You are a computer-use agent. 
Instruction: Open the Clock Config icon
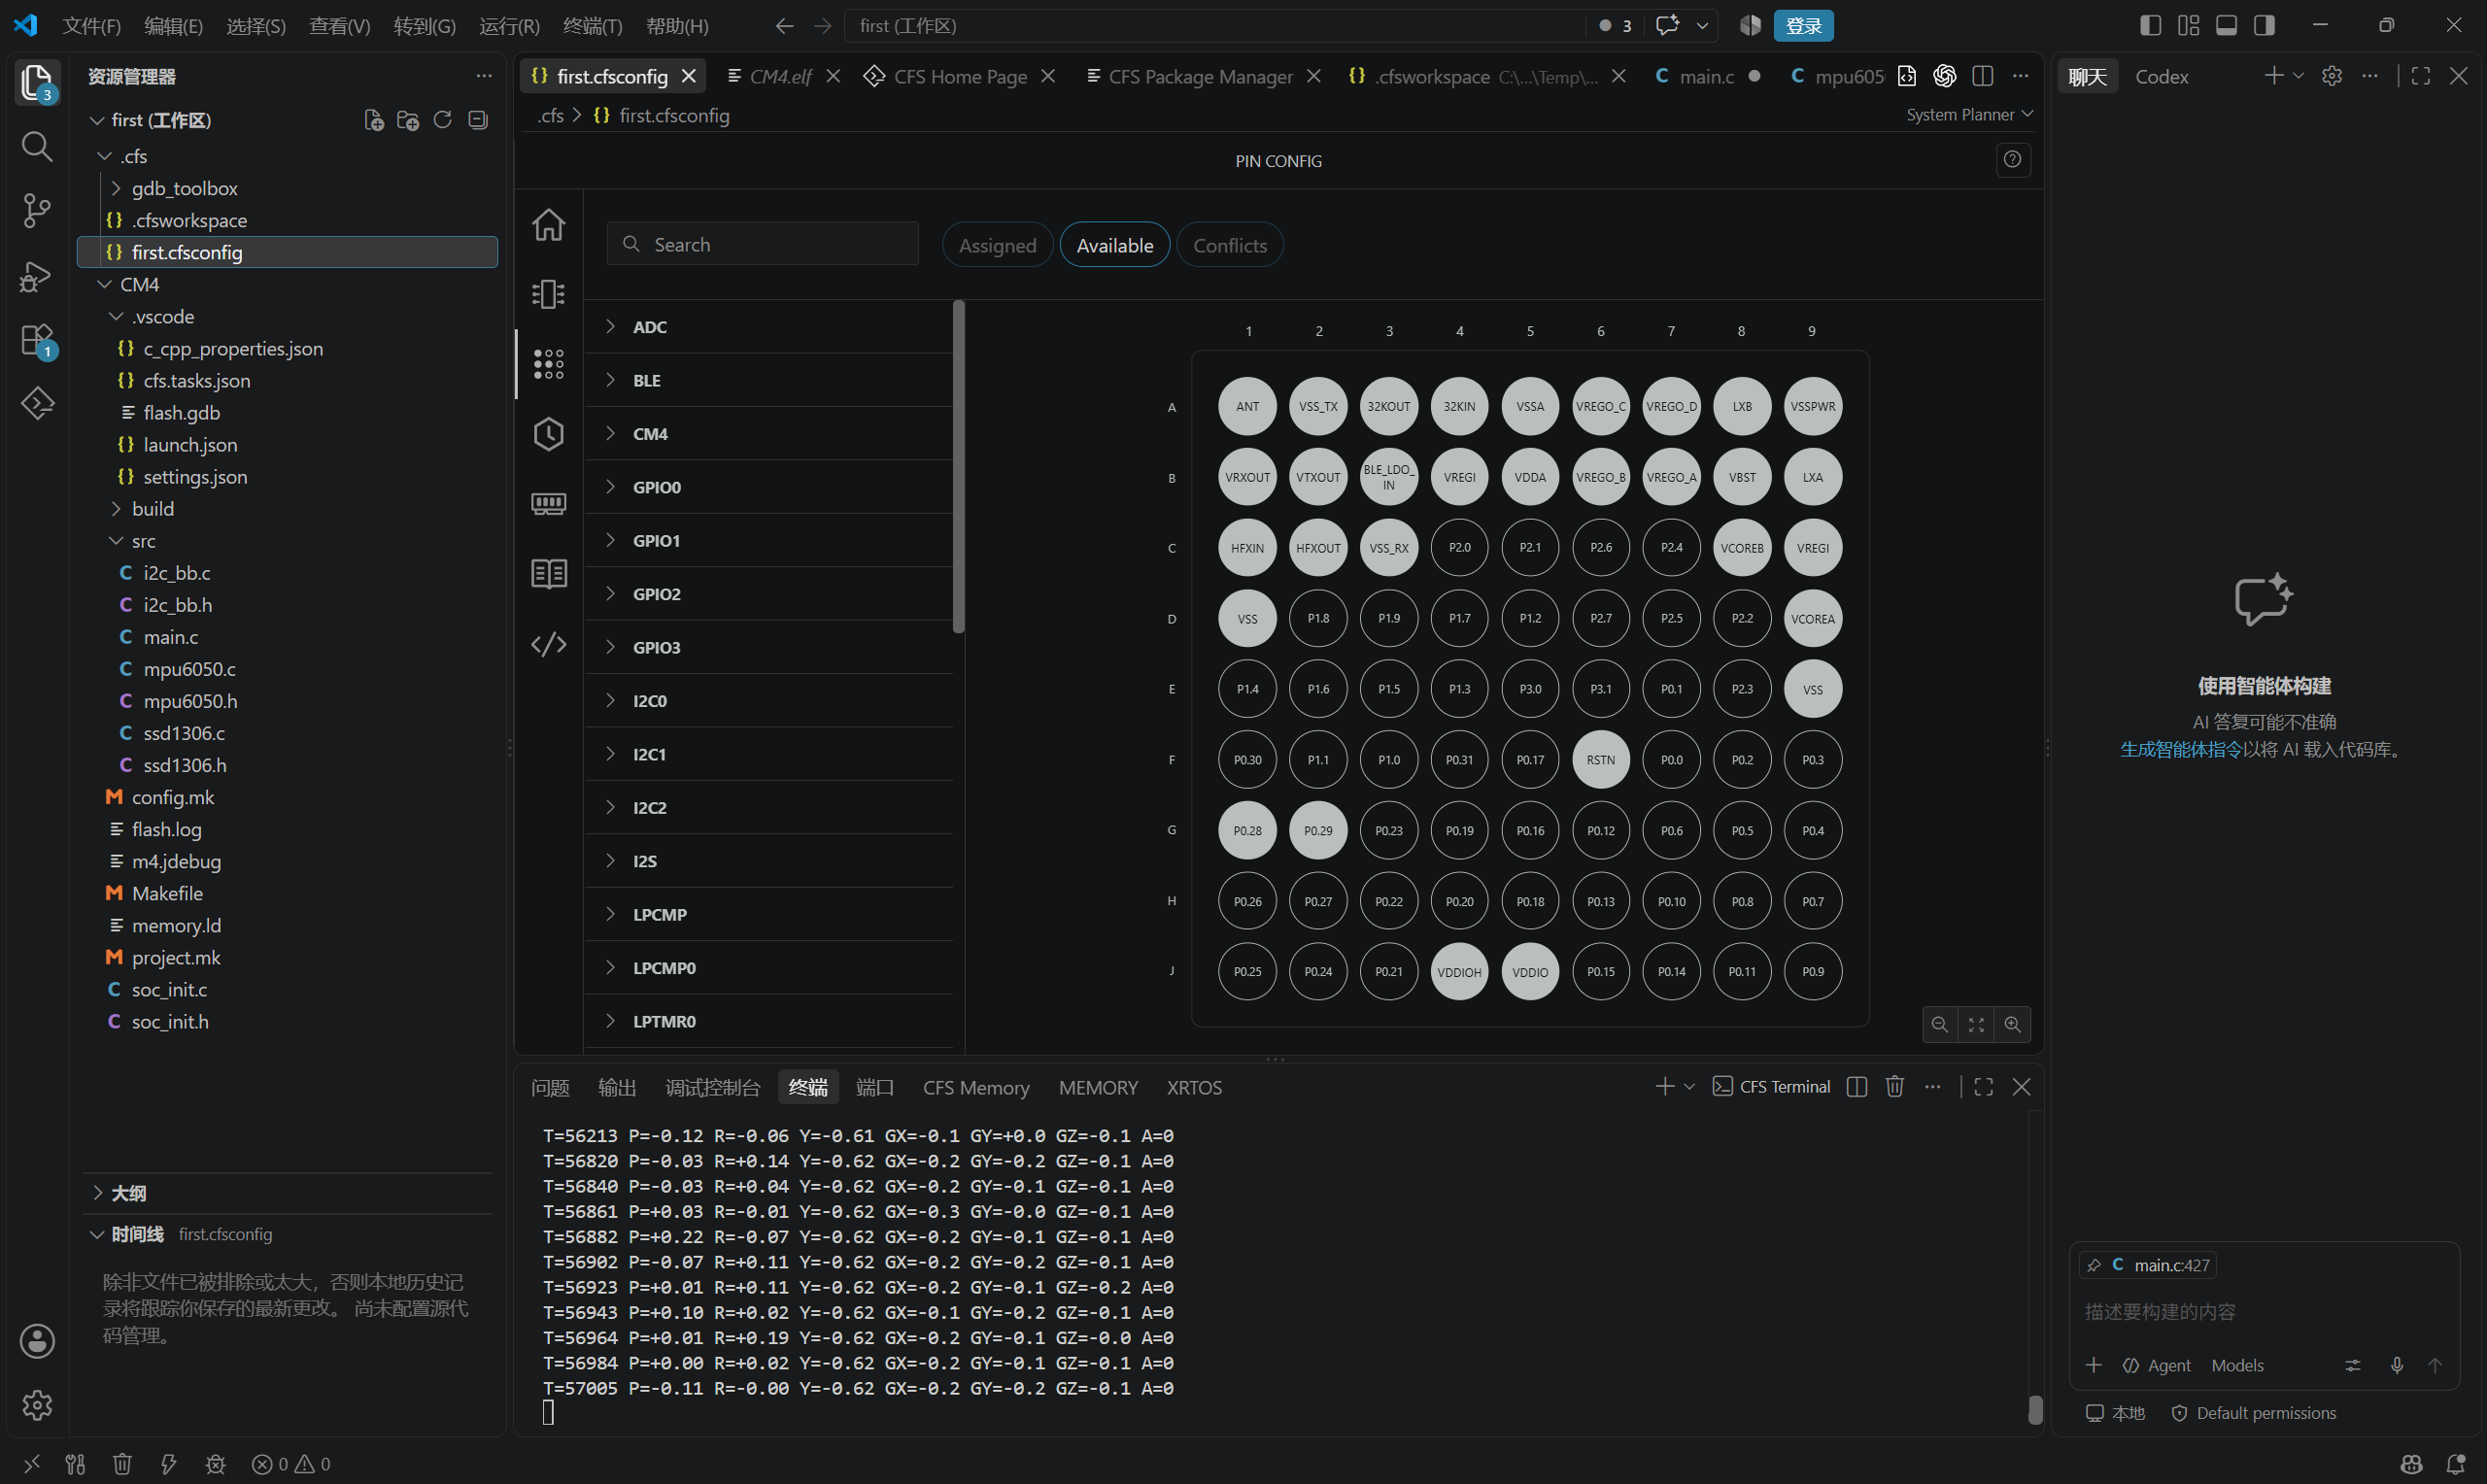click(548, 434)
